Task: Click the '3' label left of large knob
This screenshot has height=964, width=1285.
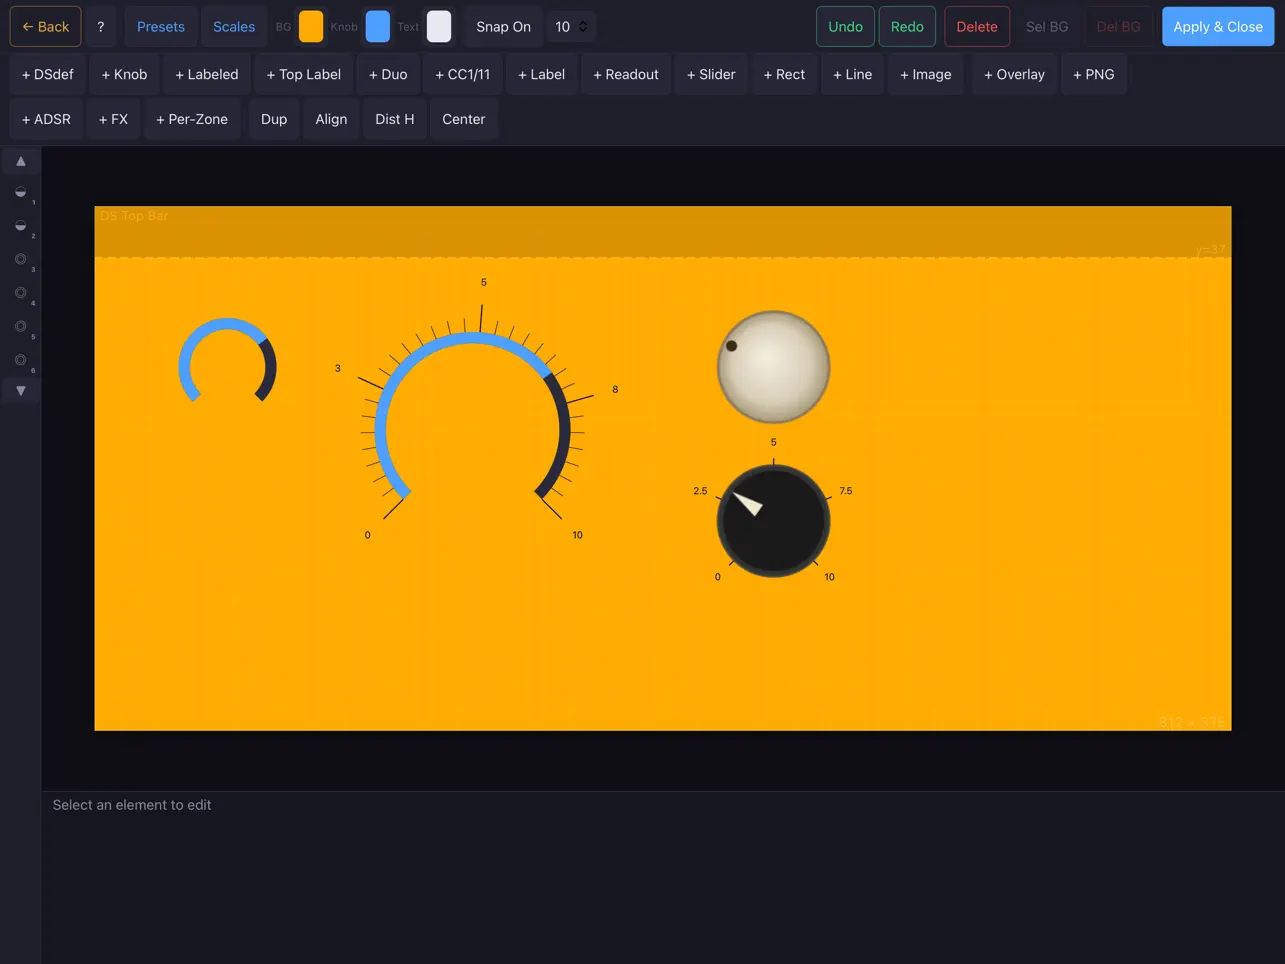Action: [338, 368]
